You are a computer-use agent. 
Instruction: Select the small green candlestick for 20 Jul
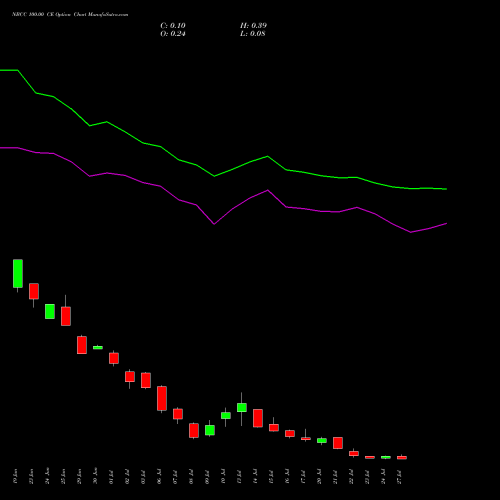pyautogui.click(x=322, y=441)
